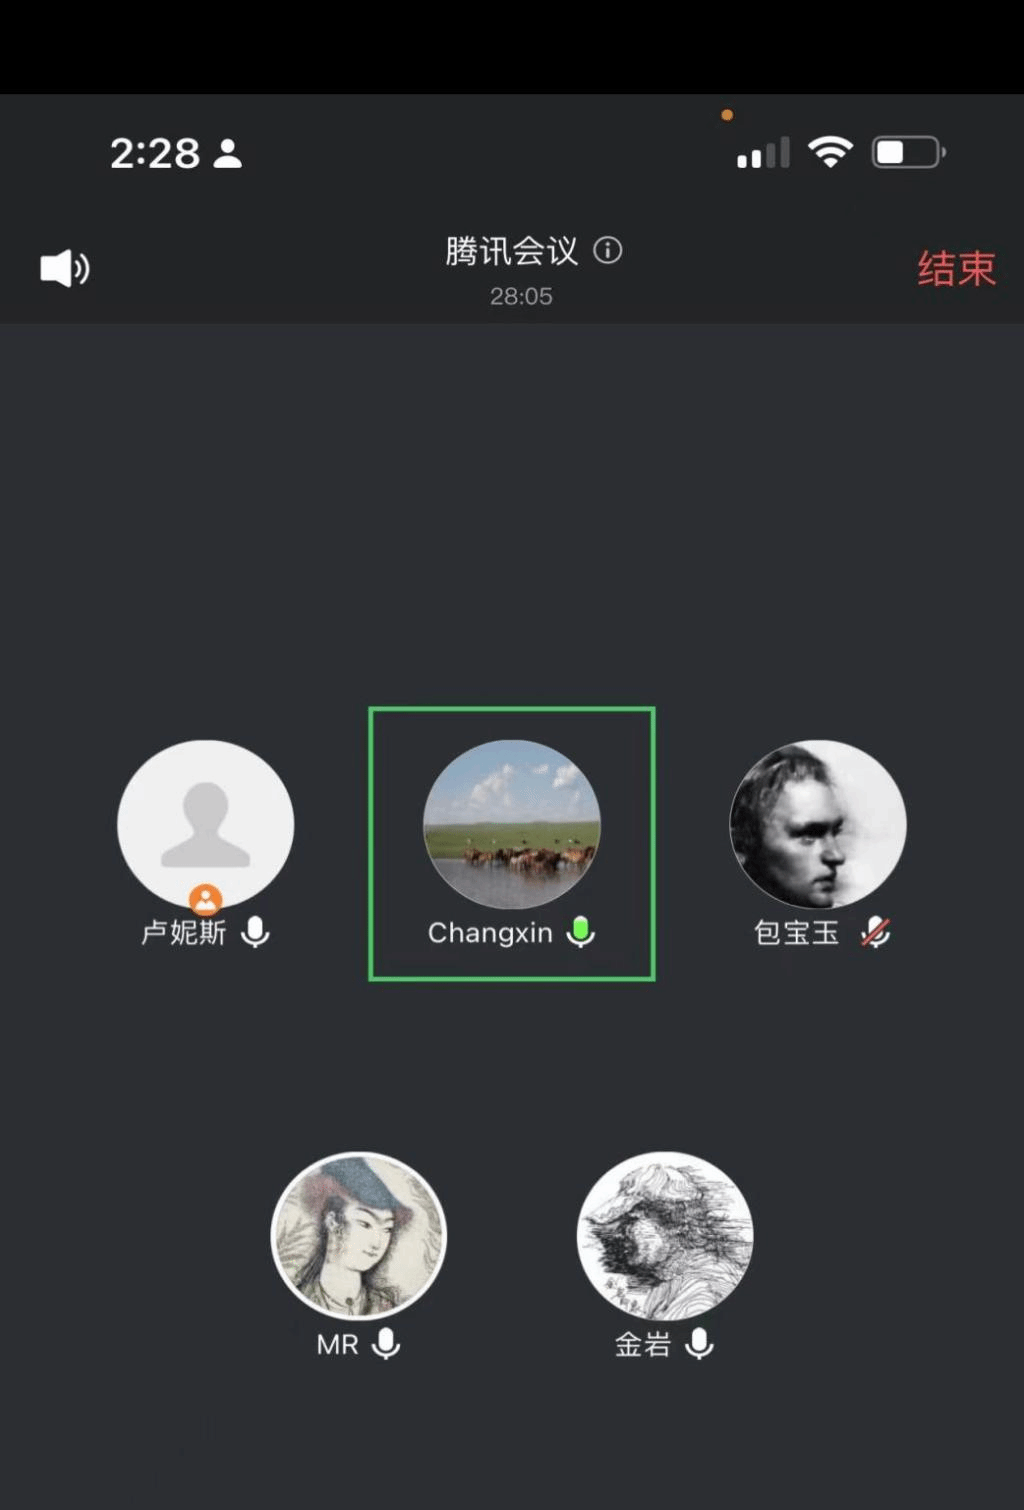The width and height of the screenshot is (1024, 1510).
Task: Open meeting info icon beside 腾讯会议
Action: coord(608,250)
